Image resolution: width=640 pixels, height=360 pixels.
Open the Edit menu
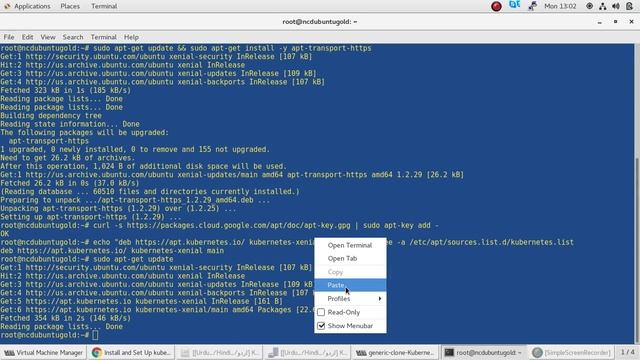(27, 37)
